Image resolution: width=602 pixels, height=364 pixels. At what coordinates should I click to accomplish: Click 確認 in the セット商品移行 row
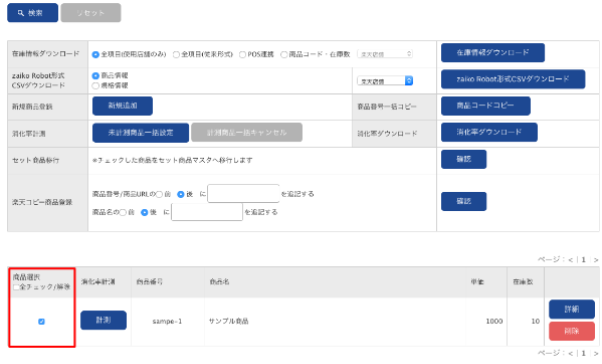464,159
